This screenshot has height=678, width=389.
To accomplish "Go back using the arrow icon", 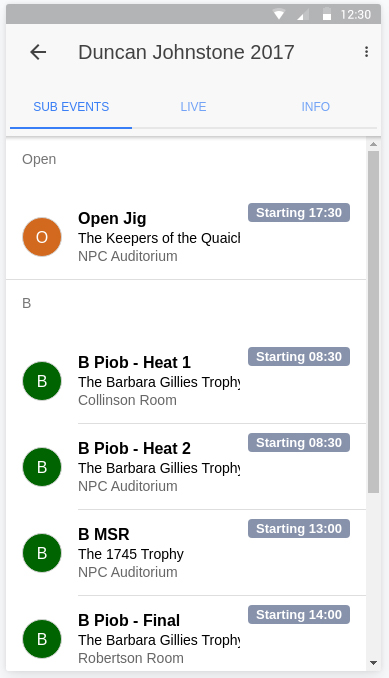I will pyautogui.click(x=38, y=52).
